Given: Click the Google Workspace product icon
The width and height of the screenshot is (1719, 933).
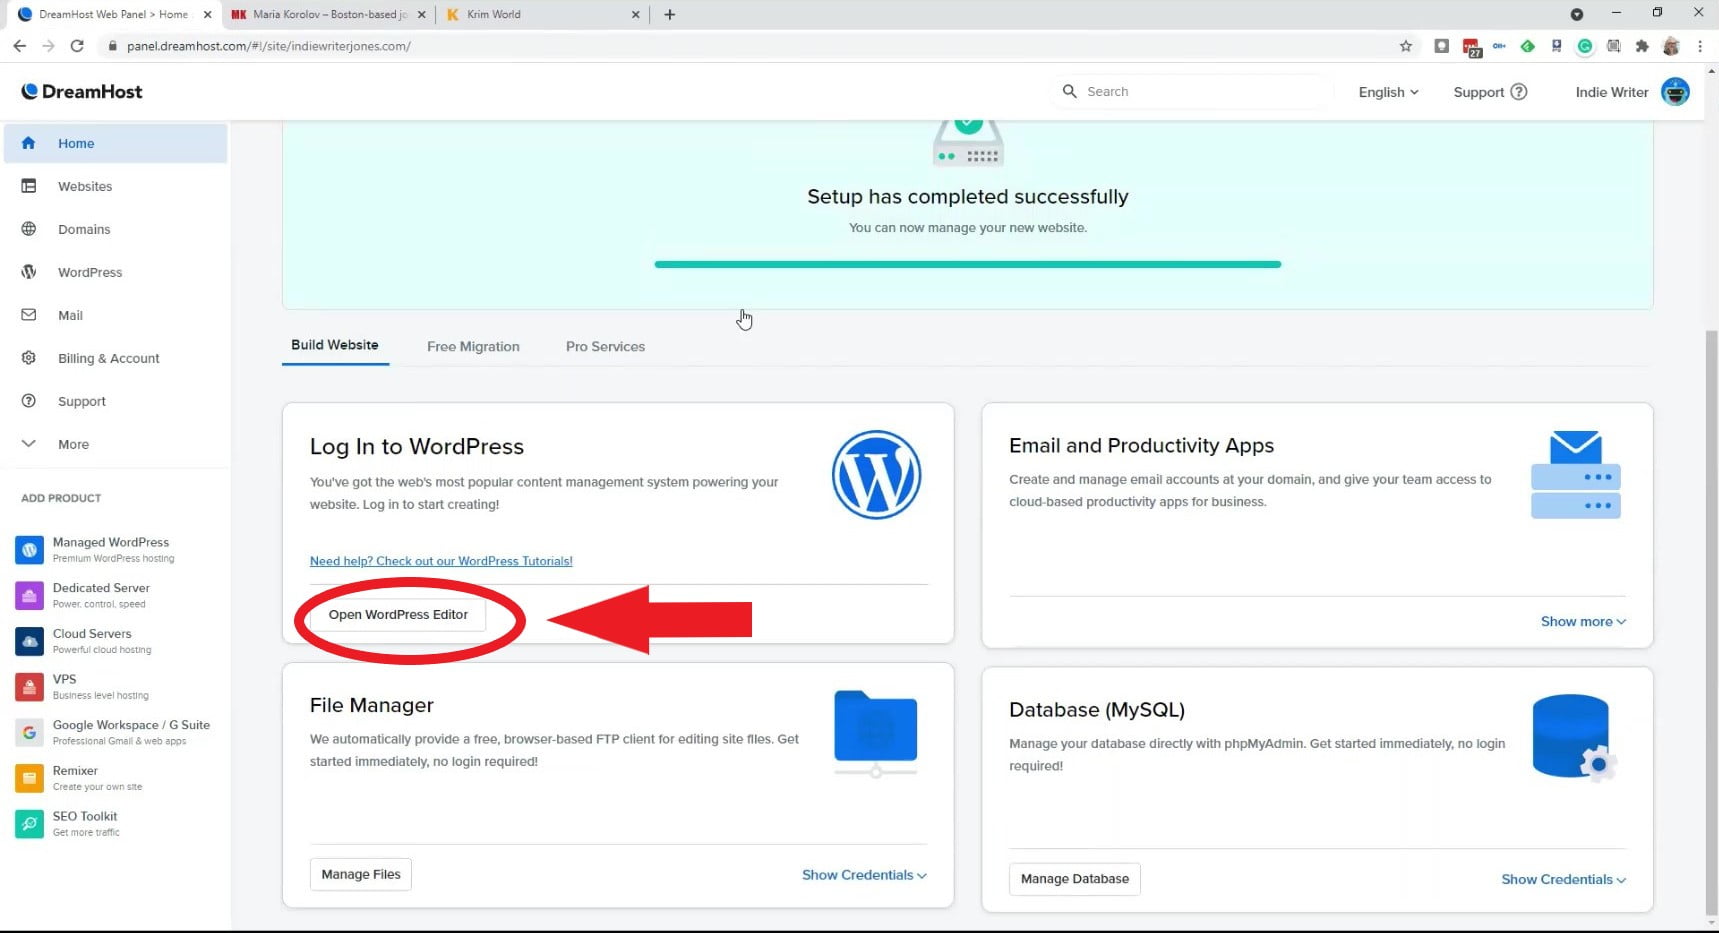Looking at the screenshot, I should click(30, 733).
